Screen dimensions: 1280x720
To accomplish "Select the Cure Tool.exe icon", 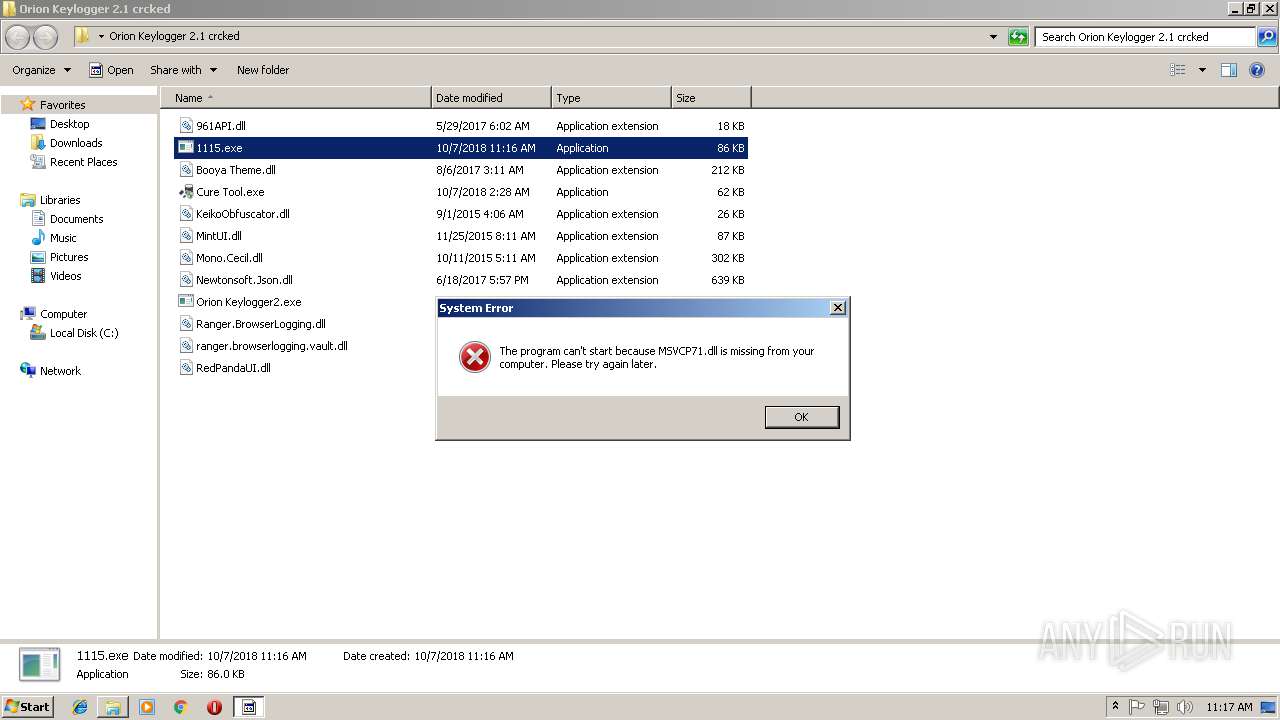I will 186,192.
